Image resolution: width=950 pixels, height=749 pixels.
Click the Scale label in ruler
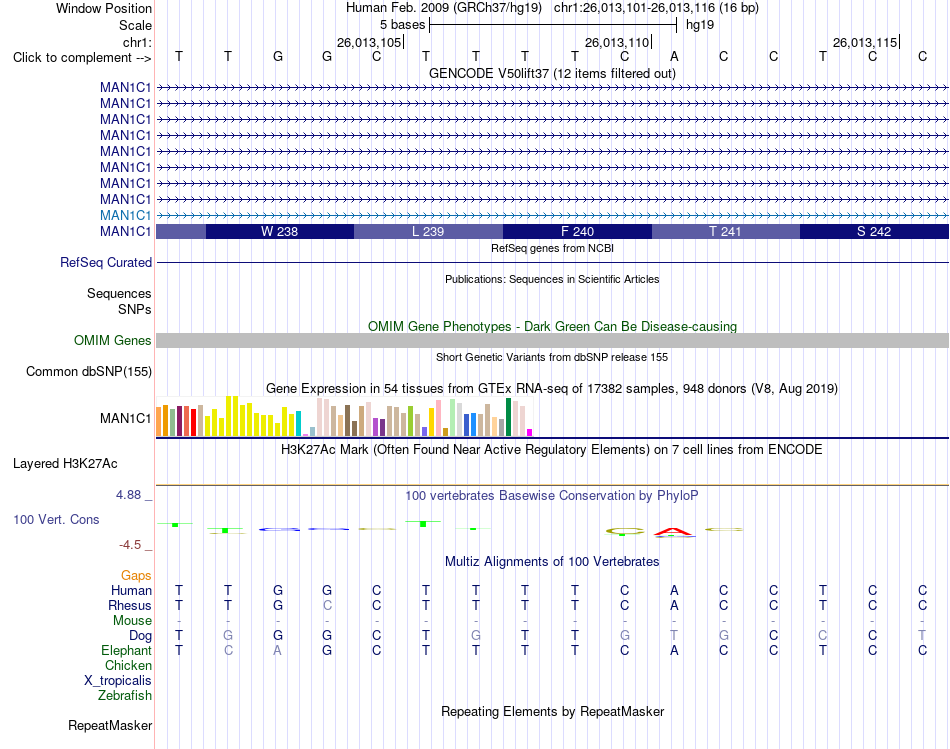[135, 25]
